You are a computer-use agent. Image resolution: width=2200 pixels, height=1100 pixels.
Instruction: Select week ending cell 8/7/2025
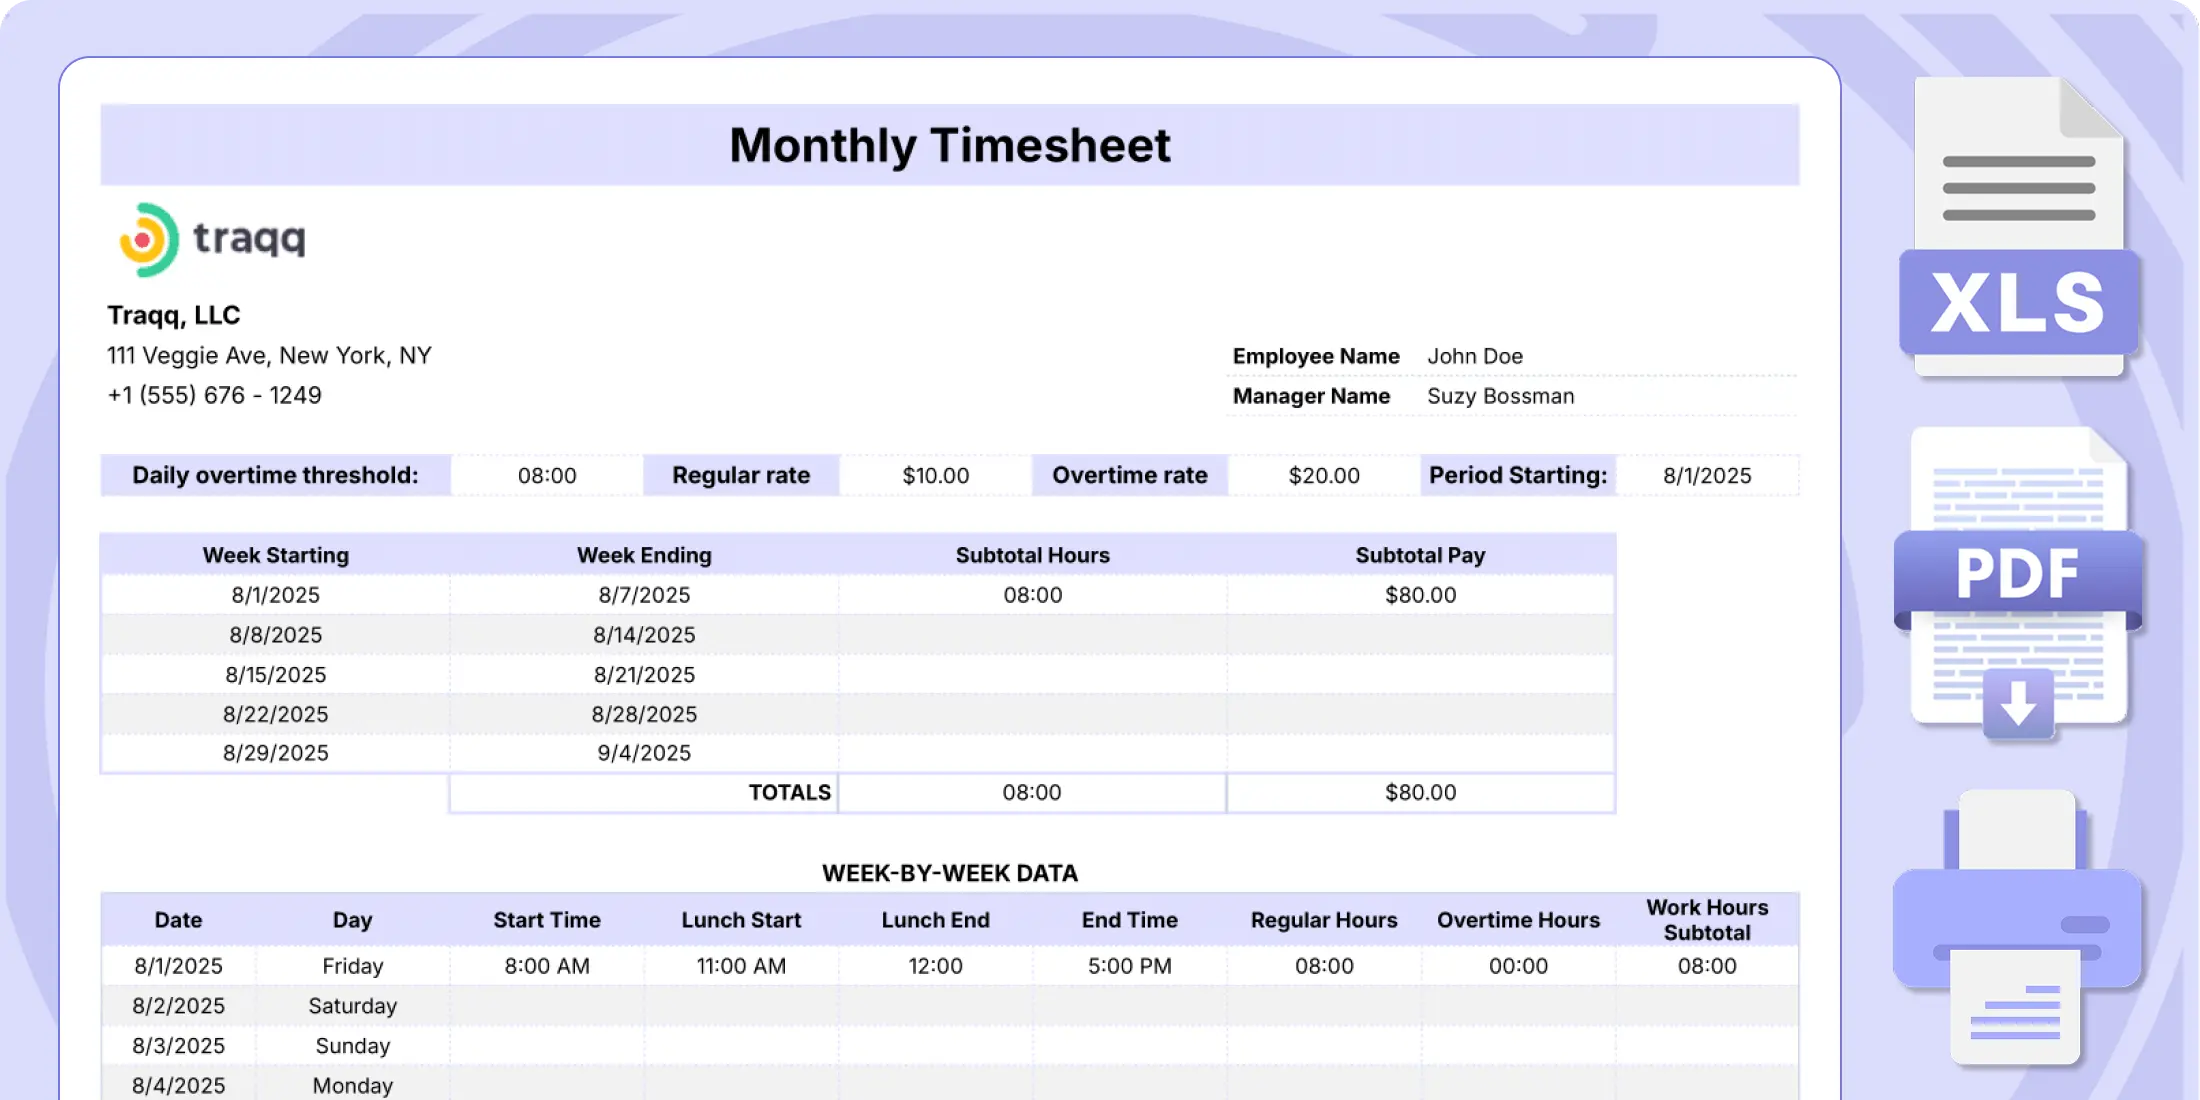644,595
